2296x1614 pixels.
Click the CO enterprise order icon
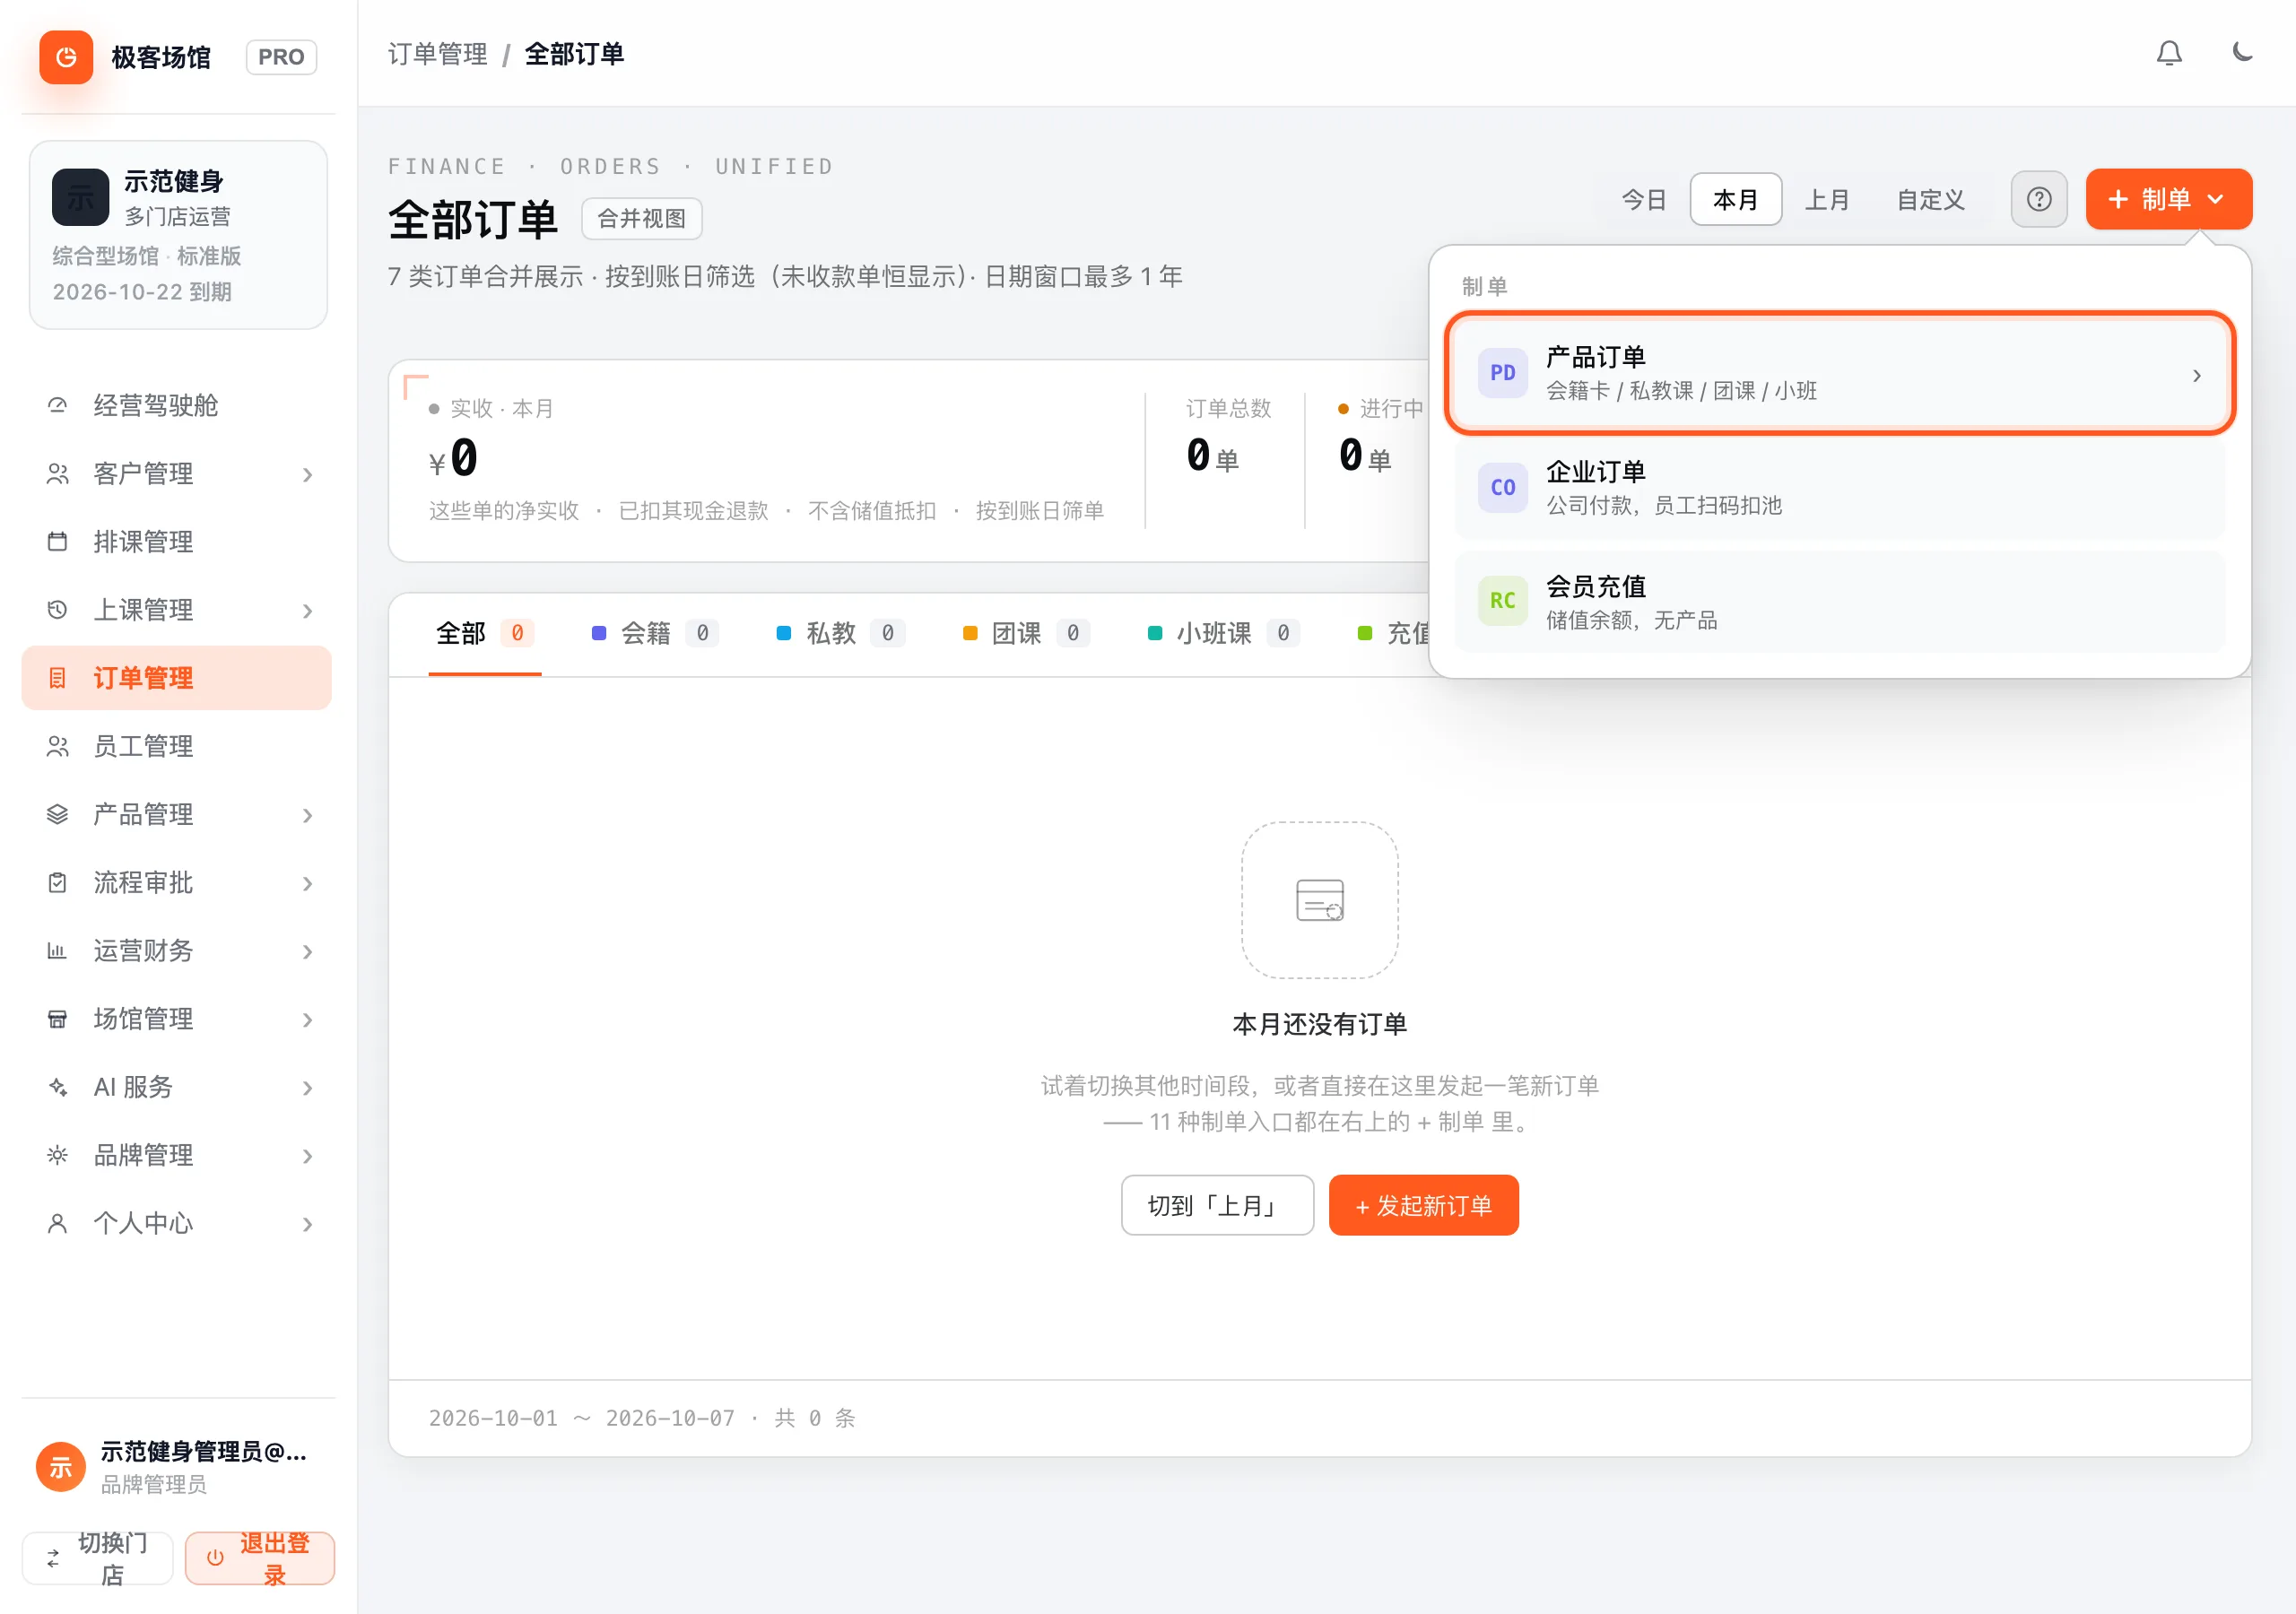point(1502,488)
